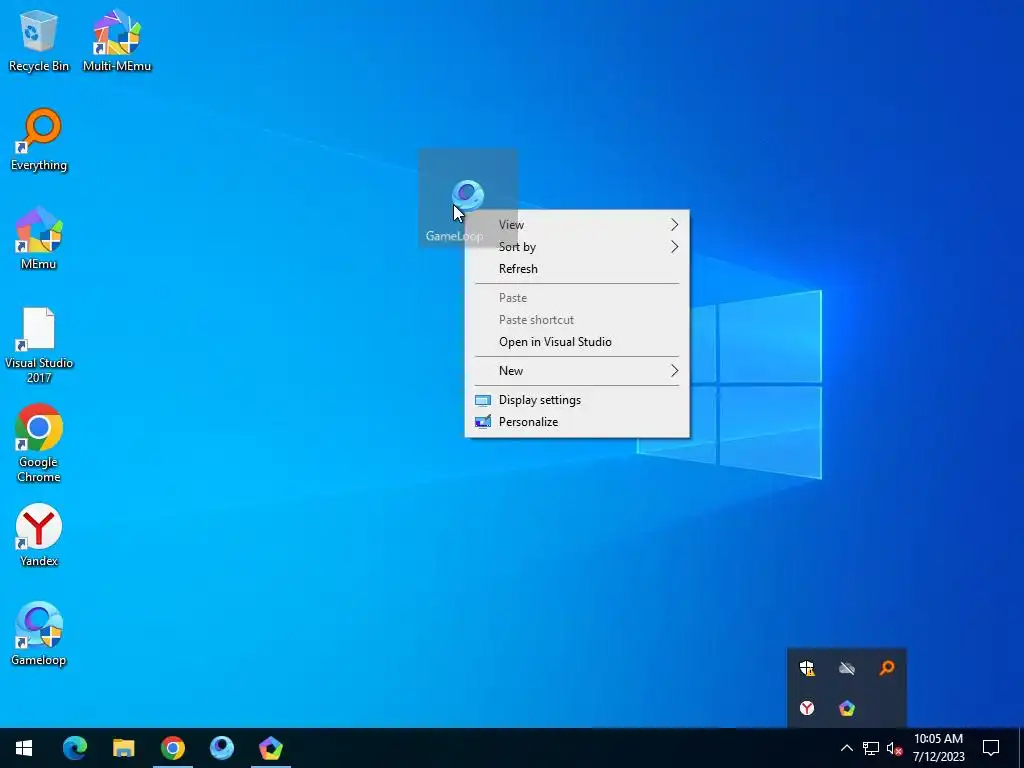Select Open in Visual Studio
1024x768 pixels.
577,342
